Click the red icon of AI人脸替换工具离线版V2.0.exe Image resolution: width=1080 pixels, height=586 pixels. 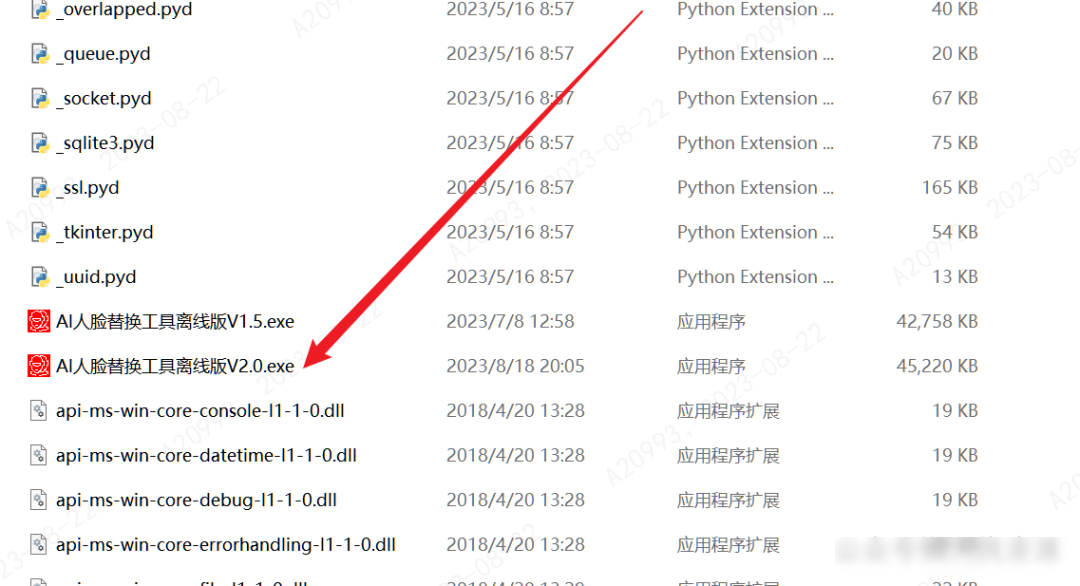[x=39, y=366]
